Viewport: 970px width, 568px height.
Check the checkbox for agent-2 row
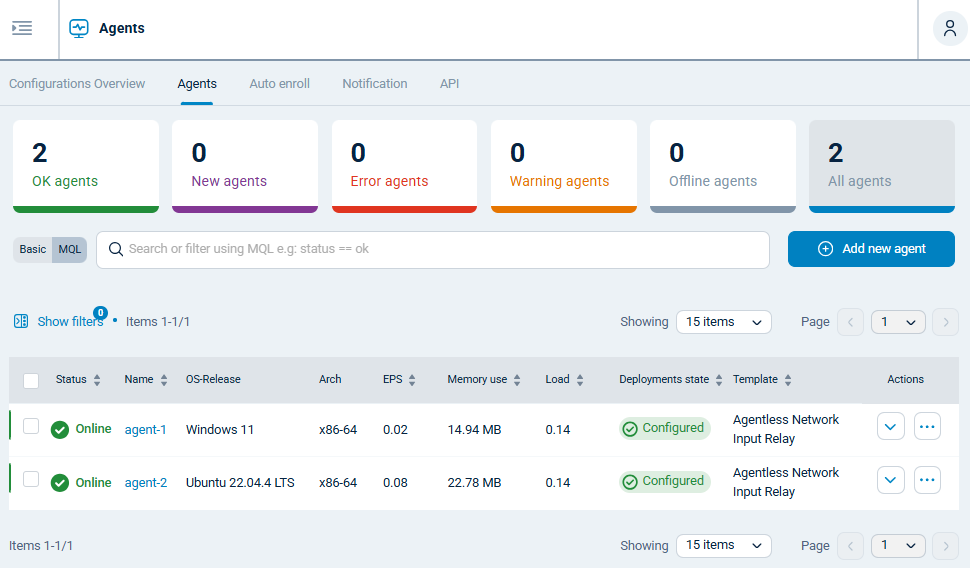point(31,480)
